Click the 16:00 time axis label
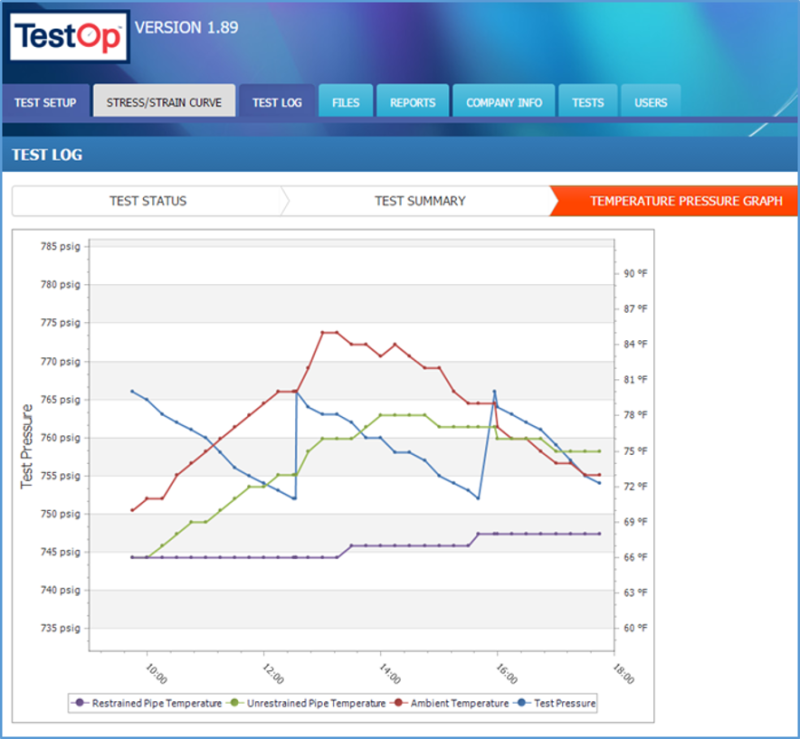Image resolution: width=800 pixels, height=739 pixels. coord(507,674)
